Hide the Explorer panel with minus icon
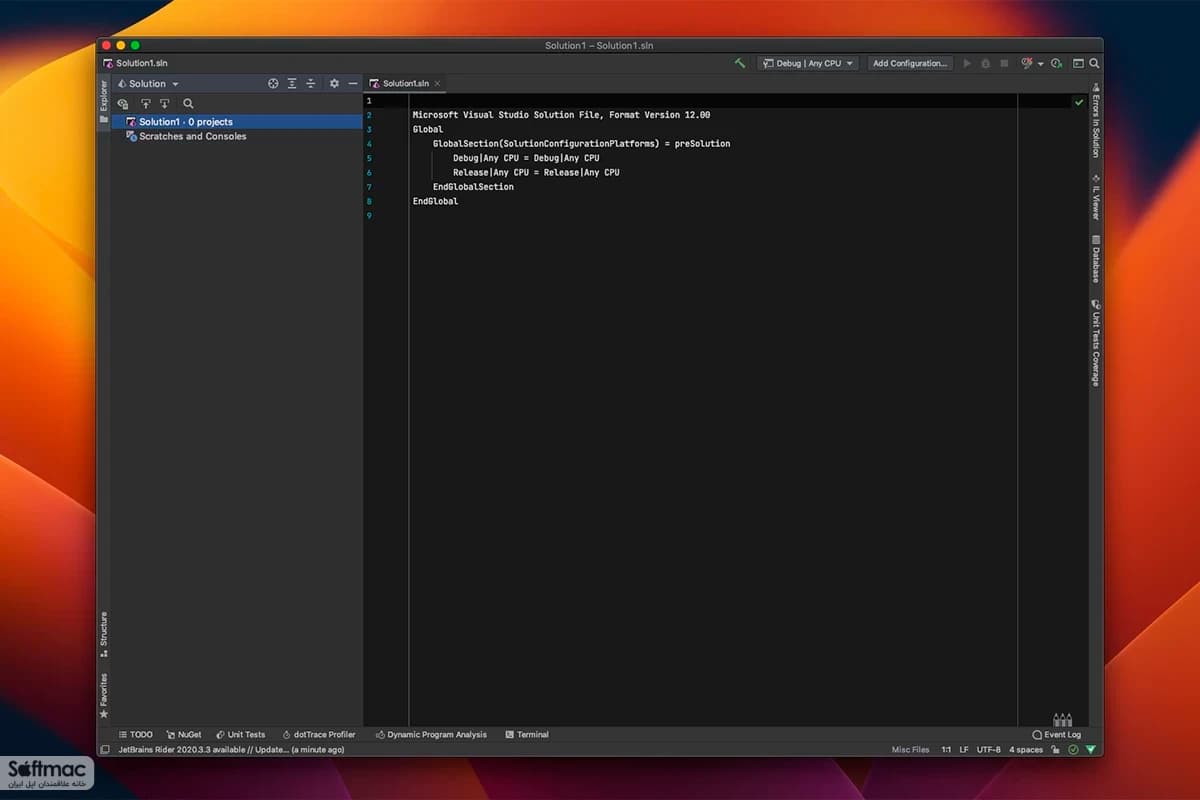Viewport: 1200px width, 800px height. 353,84
